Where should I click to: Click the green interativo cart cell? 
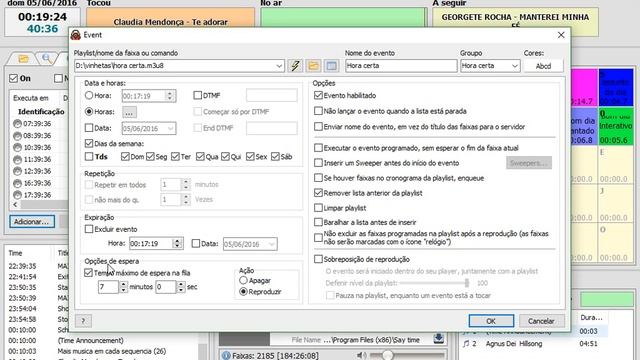pos(616,127)
